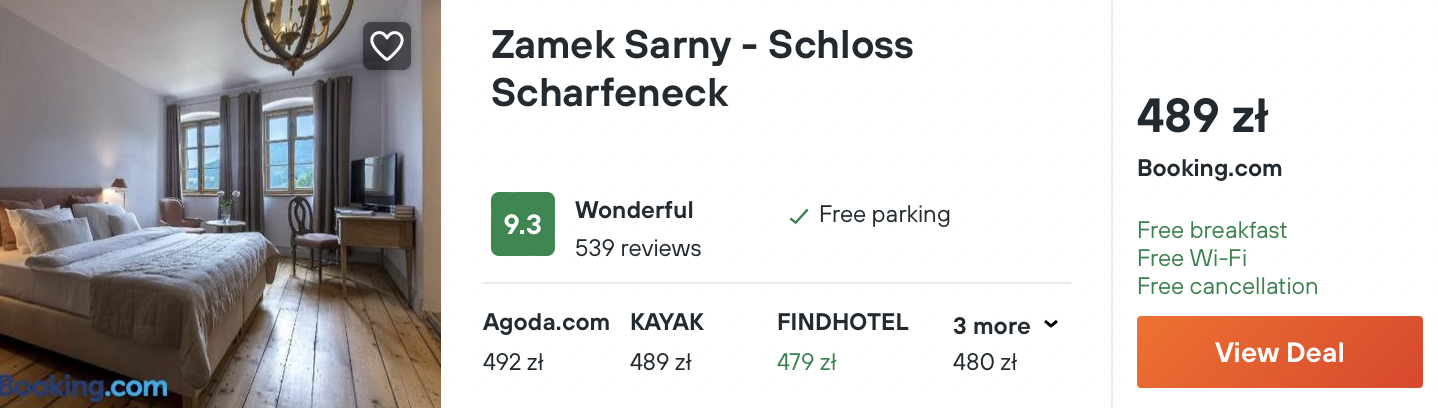This screenshot has height=408, width=1438.
Task: Open the 539 reviews link
Action: click(638, 248)
